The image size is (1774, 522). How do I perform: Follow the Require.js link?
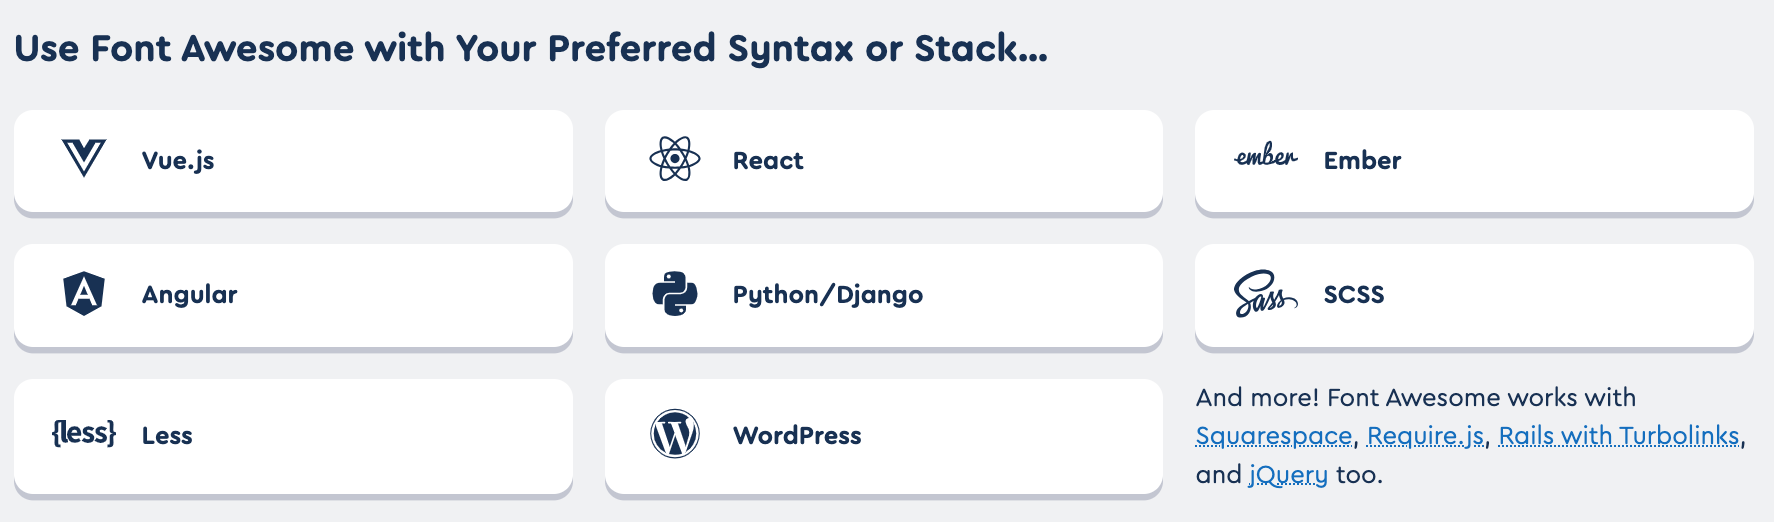click(1425, 436)
